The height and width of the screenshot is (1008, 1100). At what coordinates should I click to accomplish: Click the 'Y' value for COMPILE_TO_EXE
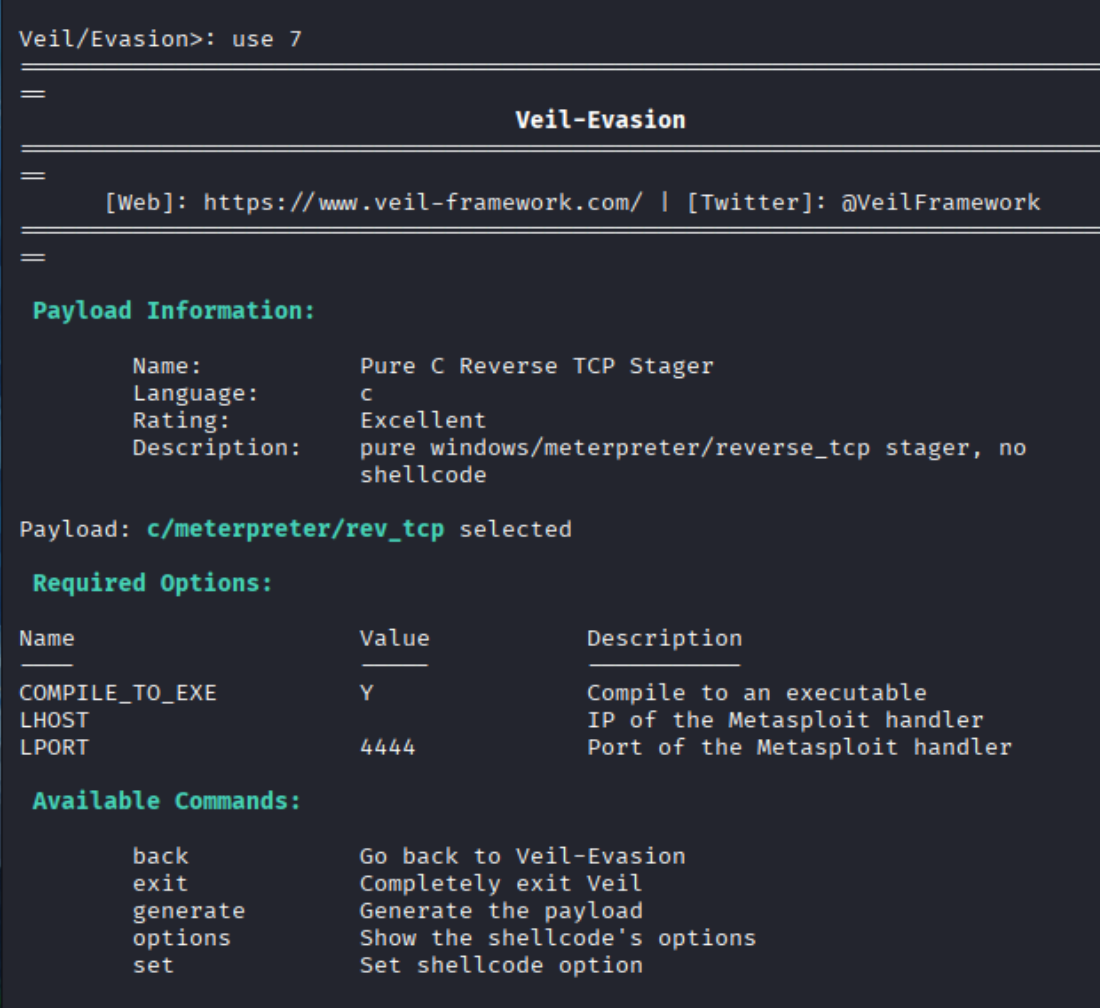pyautogui.click(x=367, y=693)
